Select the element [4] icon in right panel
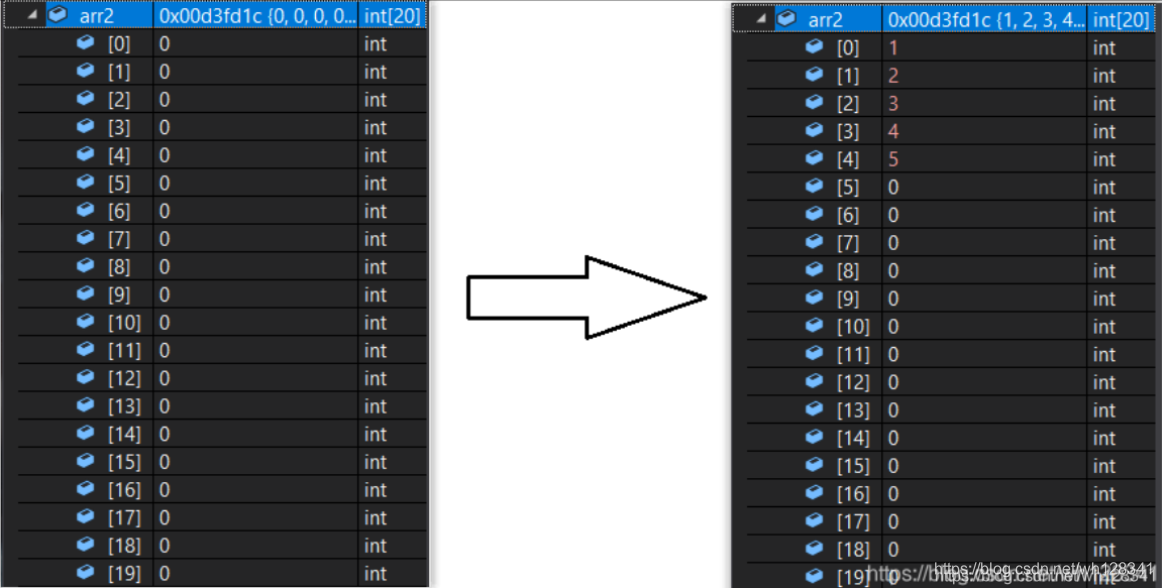Viewport: 1162px width, 588px height. (814, 158)
